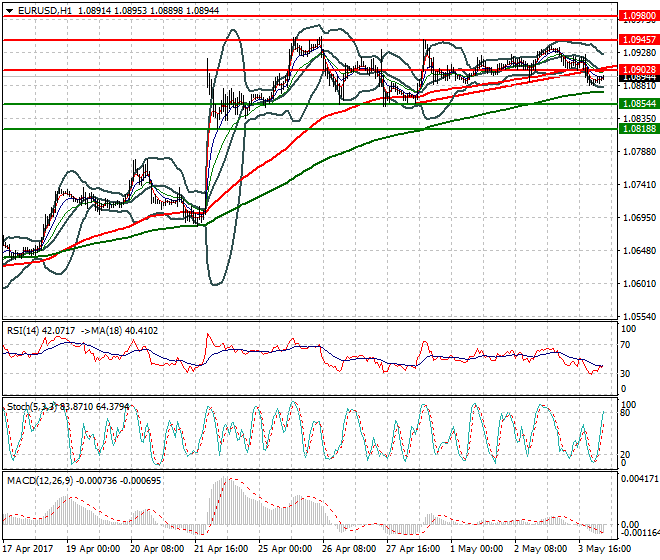Screen dimensions: 660x560
Task: Click the 1.06010 price scale value
Action: (x=639, y=284)
